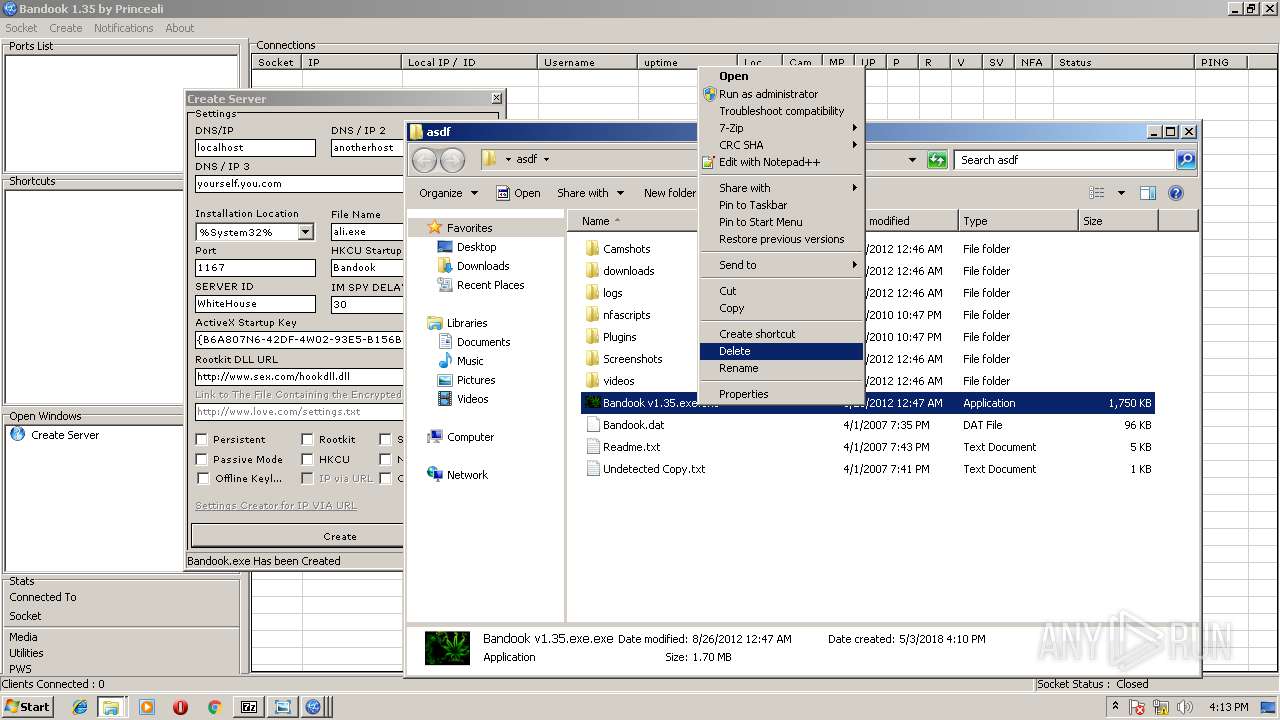This screenshot has height=720, width=1280.
Task: Enable the HKCU checkbox
Action: click(x=307, y=459)
